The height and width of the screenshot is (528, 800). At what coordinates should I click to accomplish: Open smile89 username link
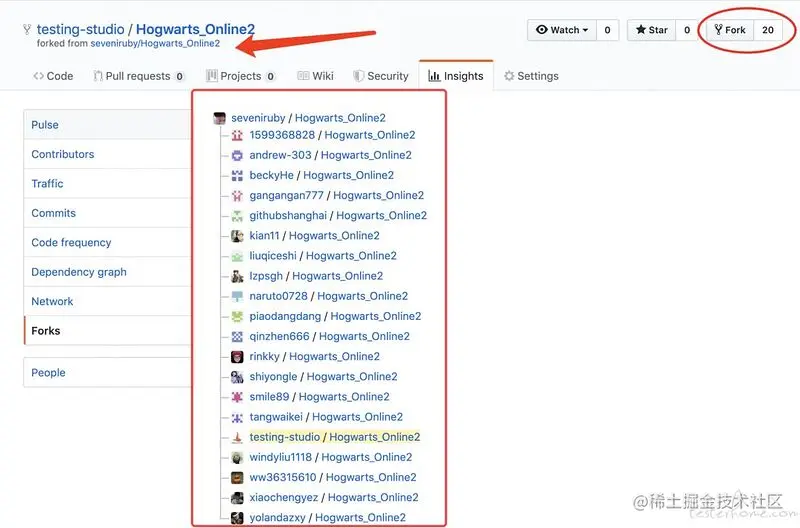[x=269, y=397]
